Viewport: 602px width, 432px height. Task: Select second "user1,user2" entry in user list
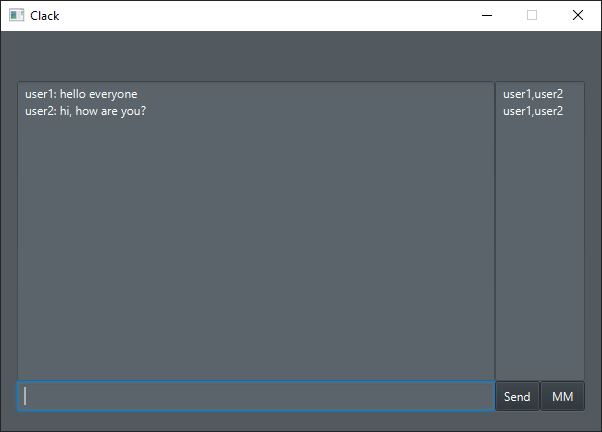[532, 110]
